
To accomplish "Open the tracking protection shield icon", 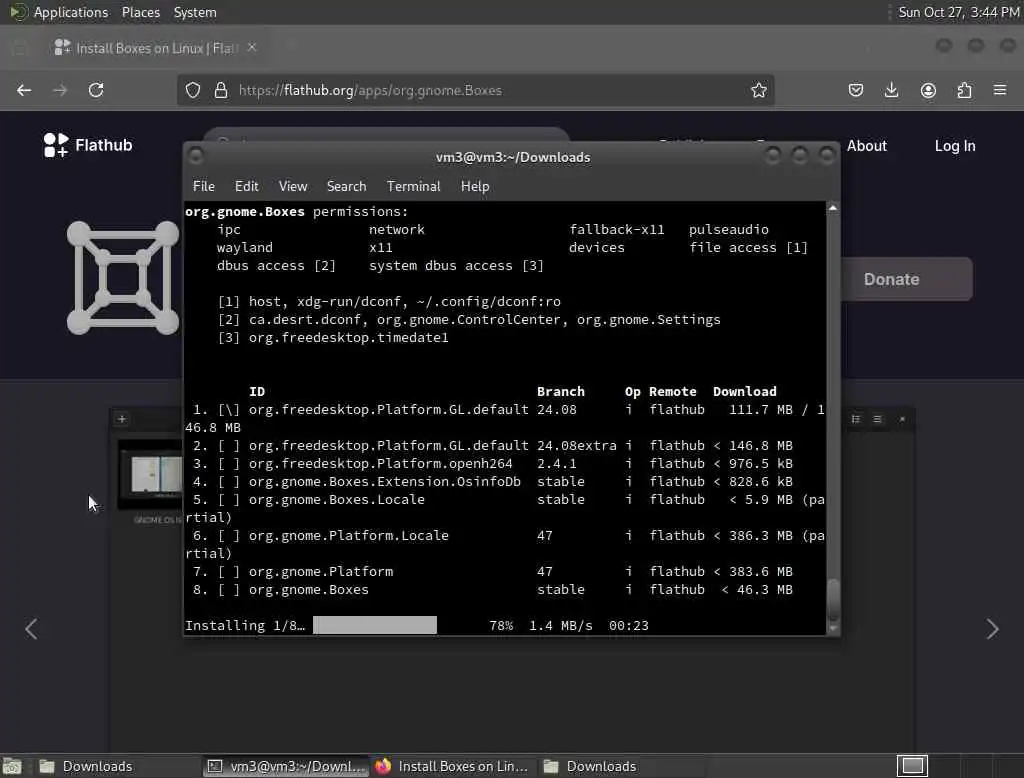I will [193, 90].
